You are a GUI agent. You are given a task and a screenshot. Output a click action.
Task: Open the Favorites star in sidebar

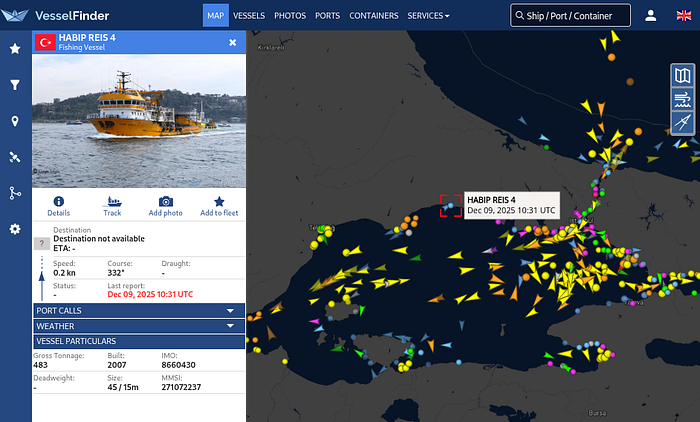15,48
